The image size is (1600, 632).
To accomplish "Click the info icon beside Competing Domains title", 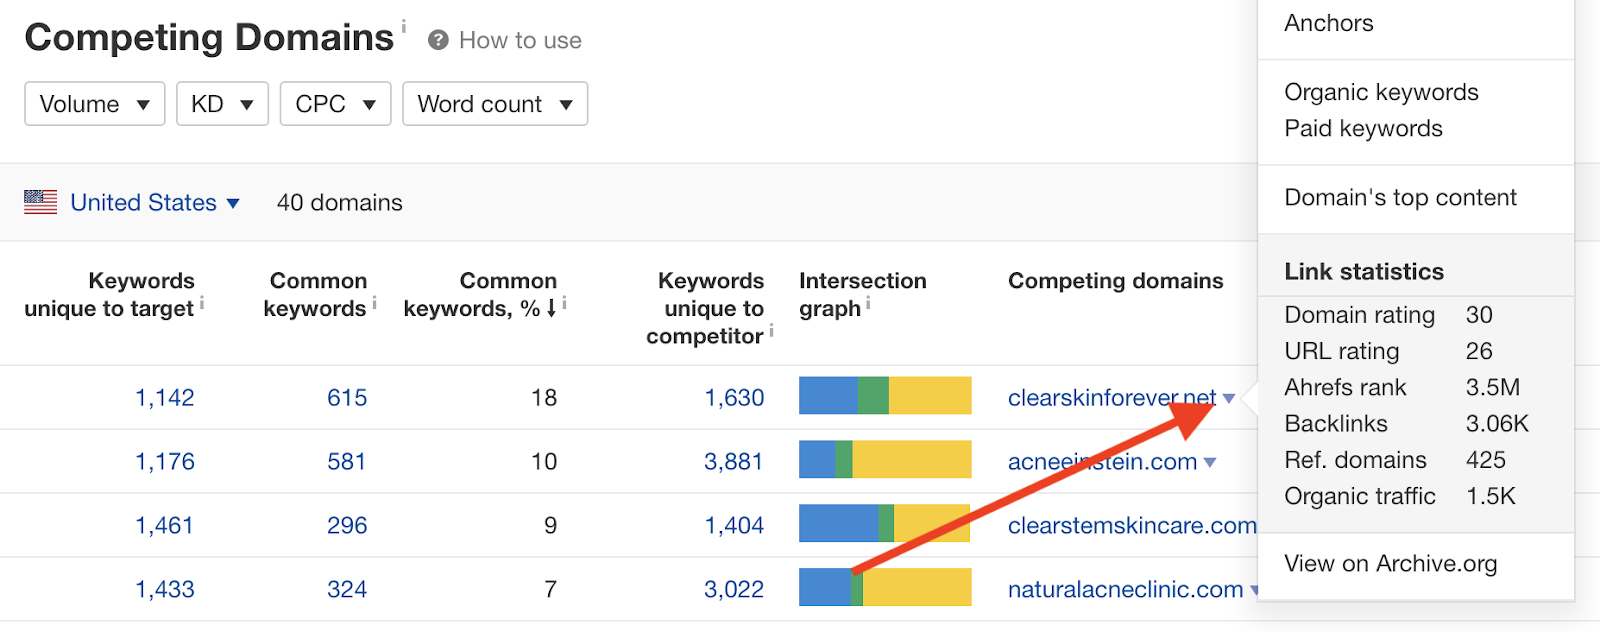I will click(404, 25).
